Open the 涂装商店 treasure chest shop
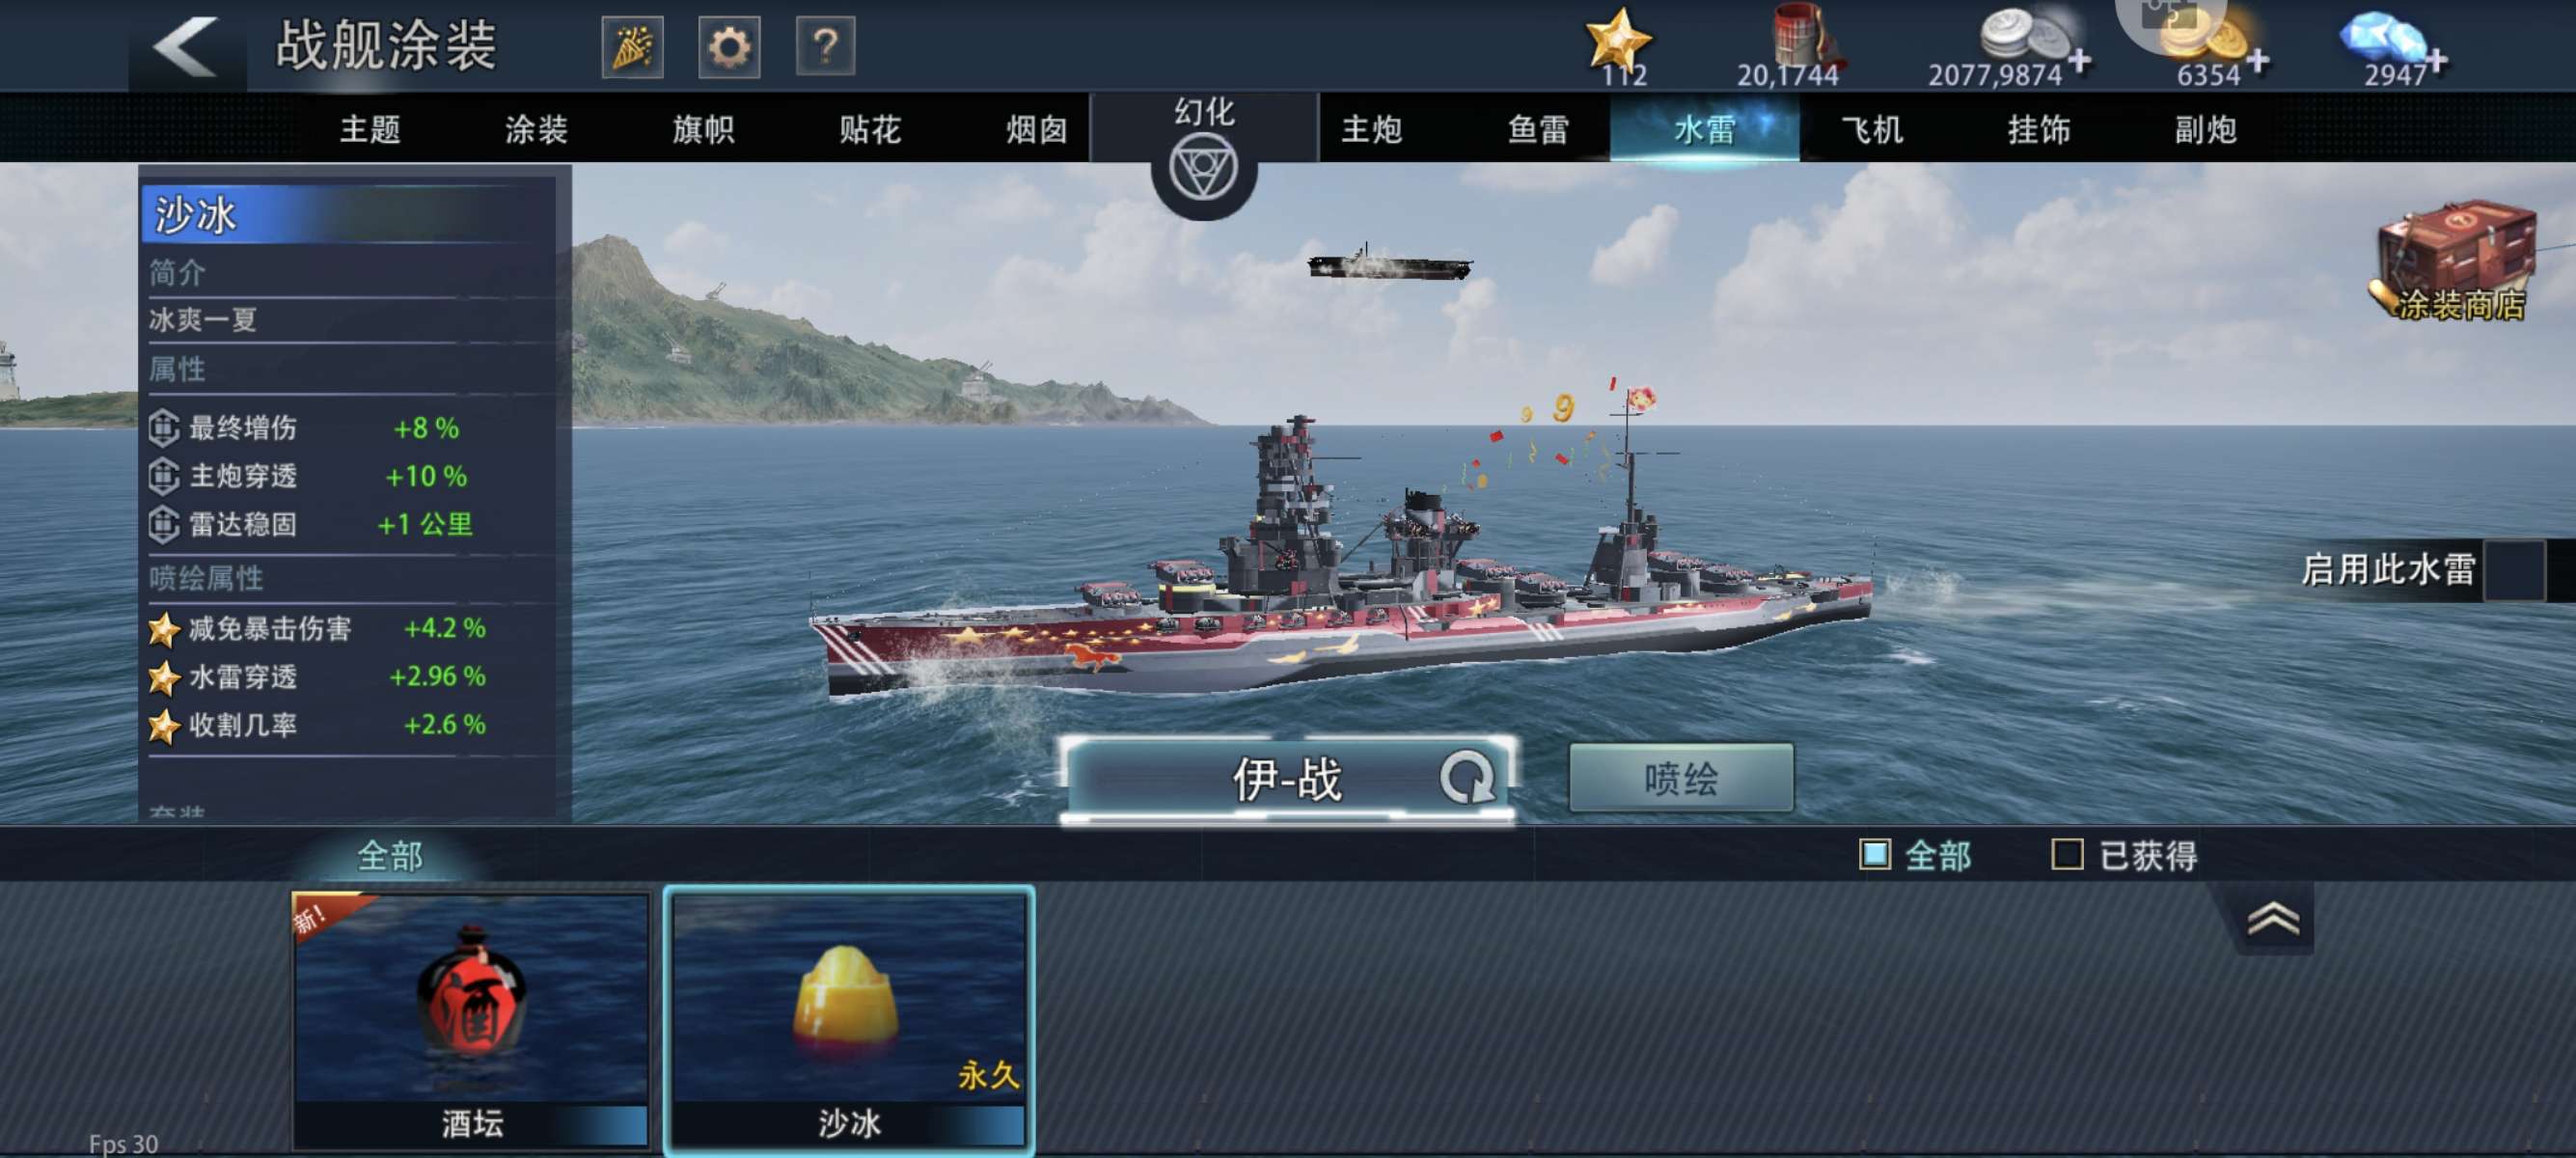2576x1158 pixels. point(2456,262)
